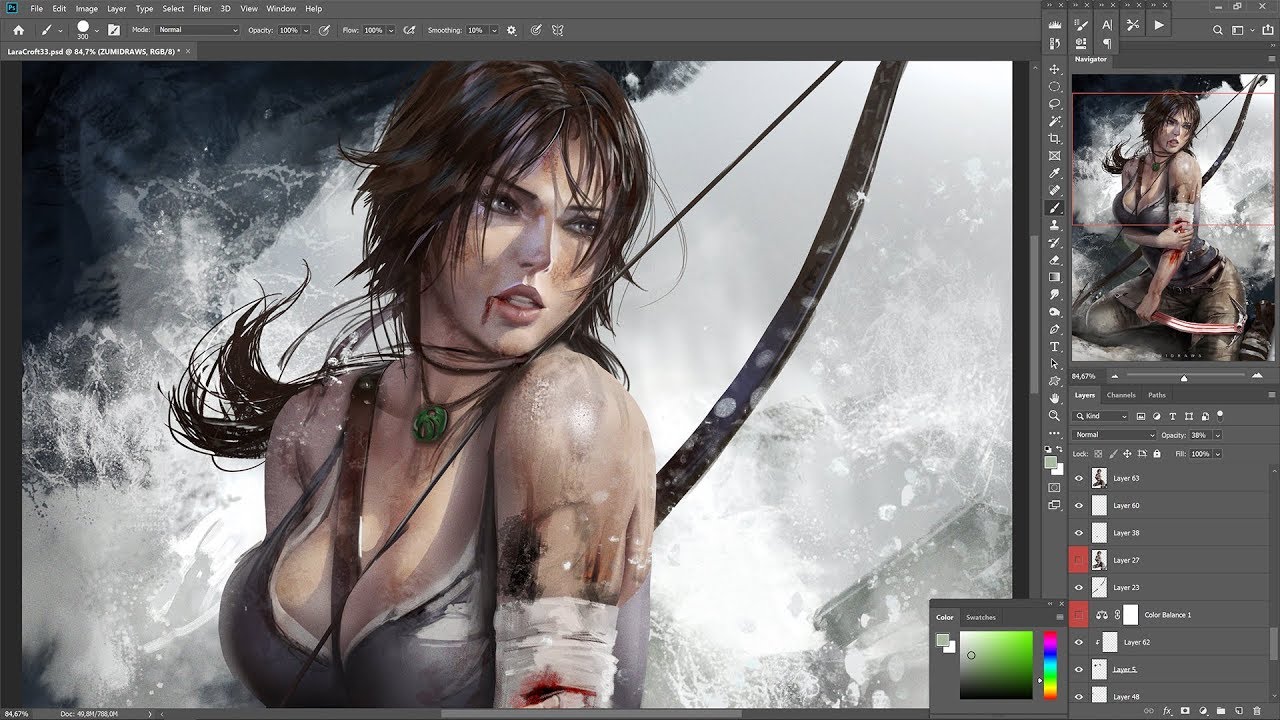Select the Eraser tool
This screenshot has height=720, width=1280.
click(1054, 260)
